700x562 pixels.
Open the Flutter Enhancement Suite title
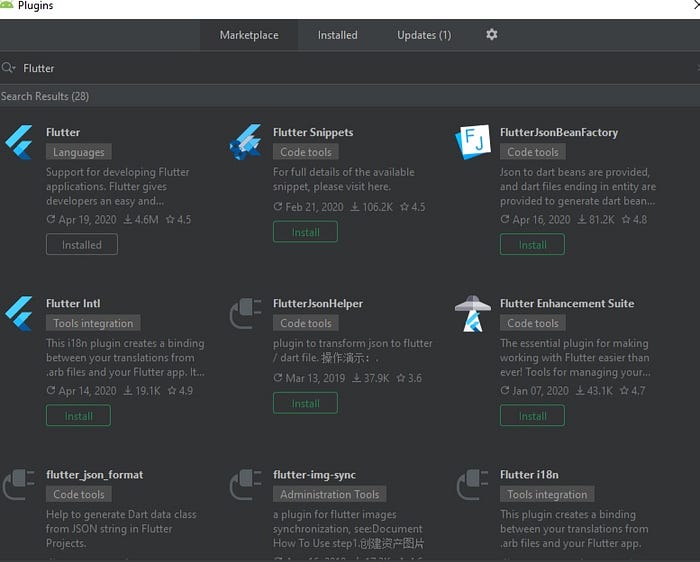(x=567, y=304)
